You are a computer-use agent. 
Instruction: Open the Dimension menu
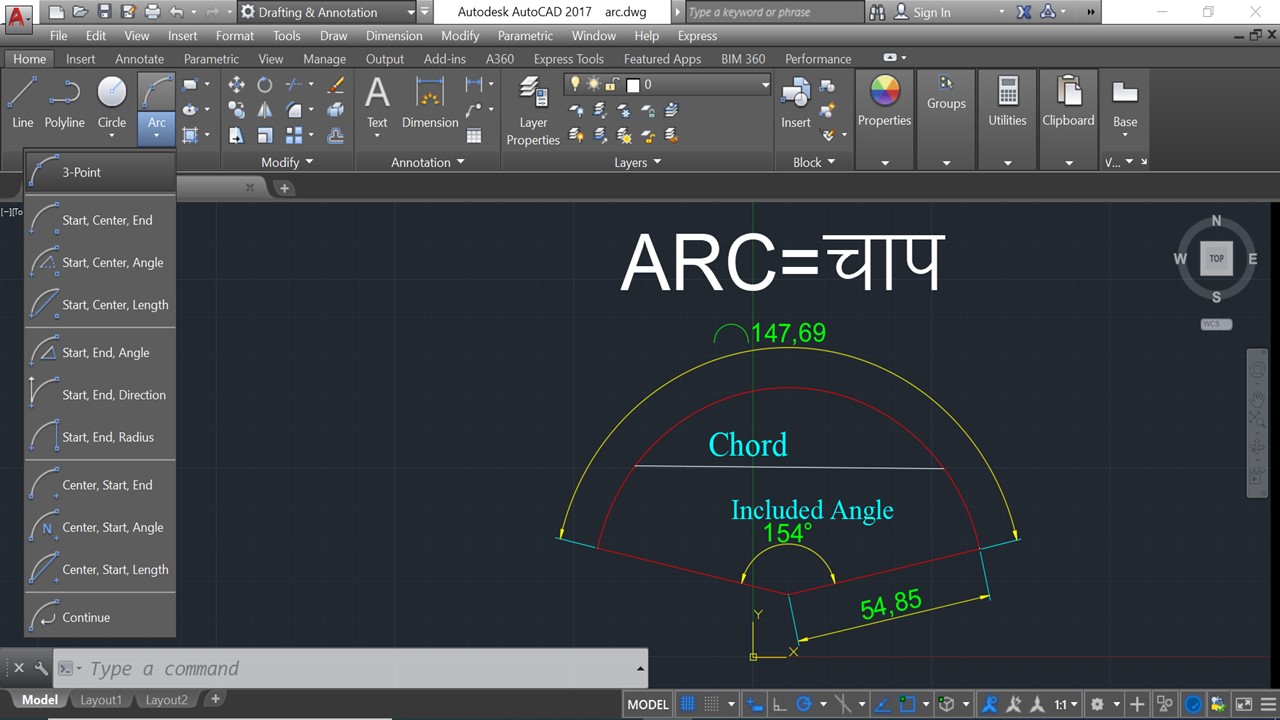(x=393, y=36)
